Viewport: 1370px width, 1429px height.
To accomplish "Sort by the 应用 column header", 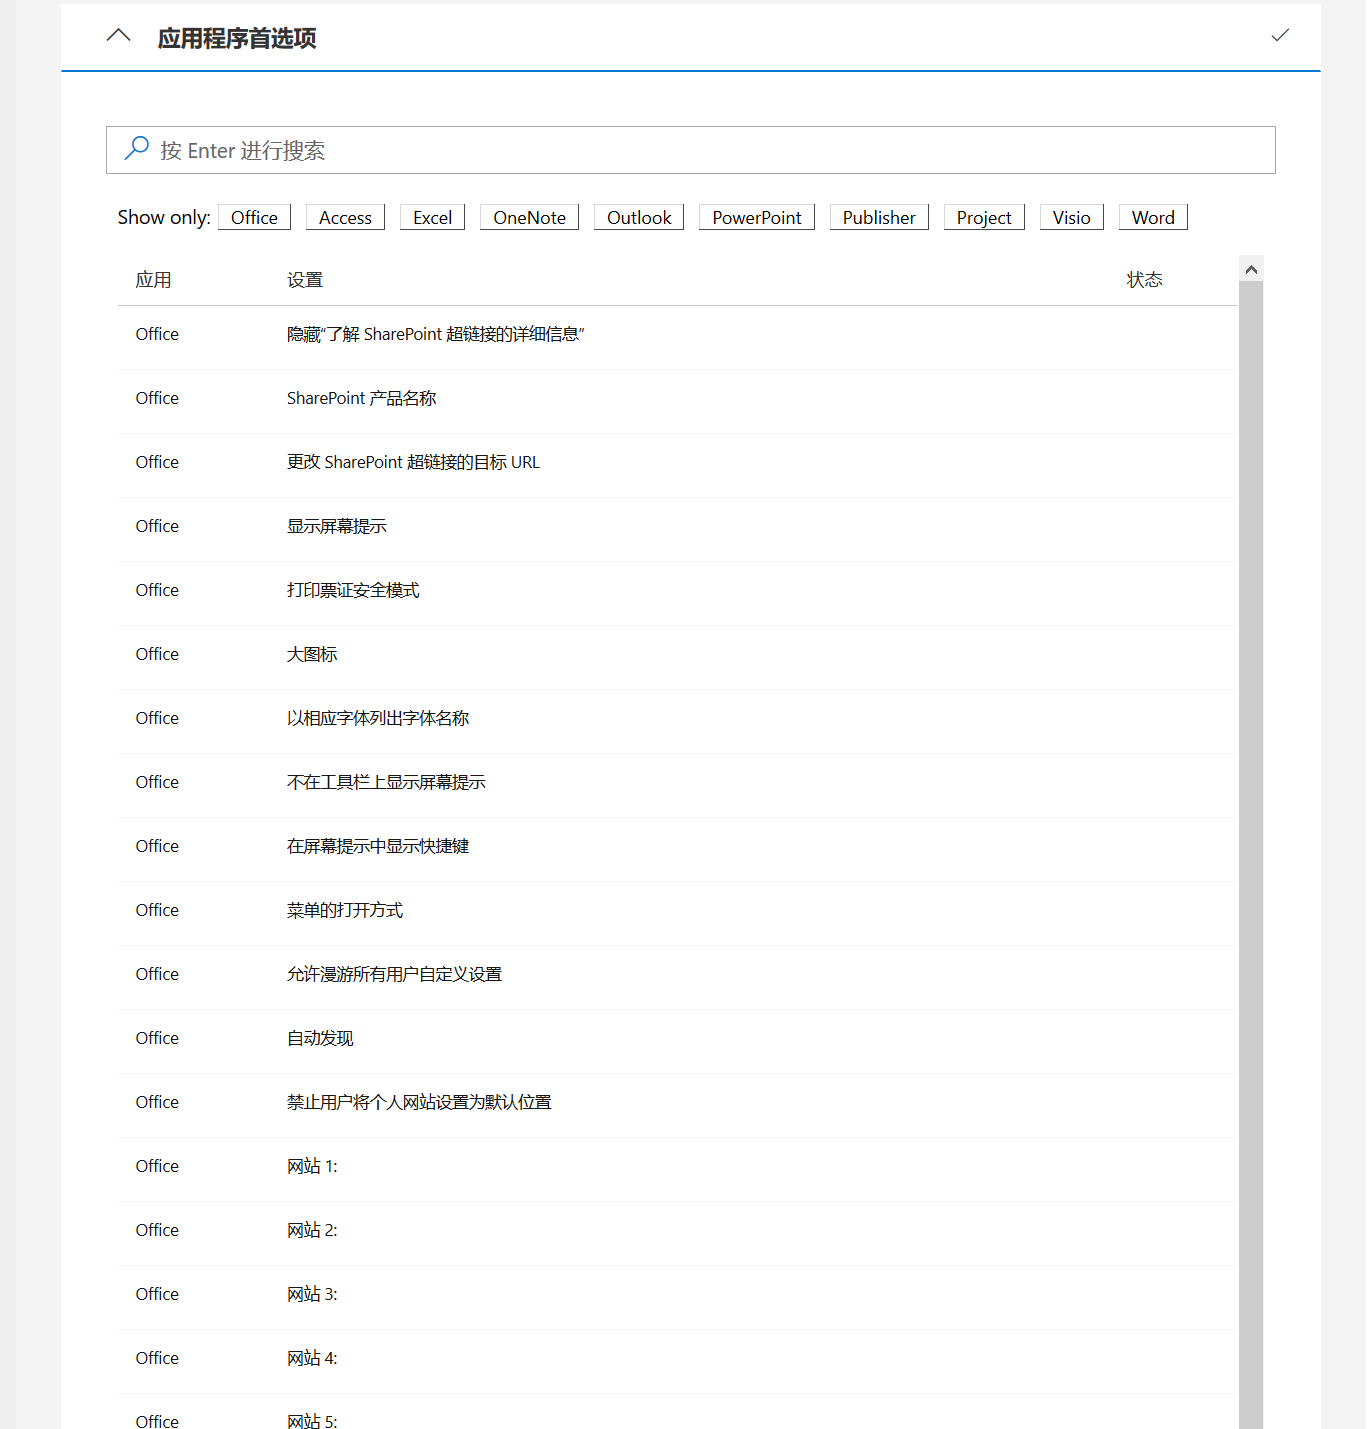I will (154, 280).
